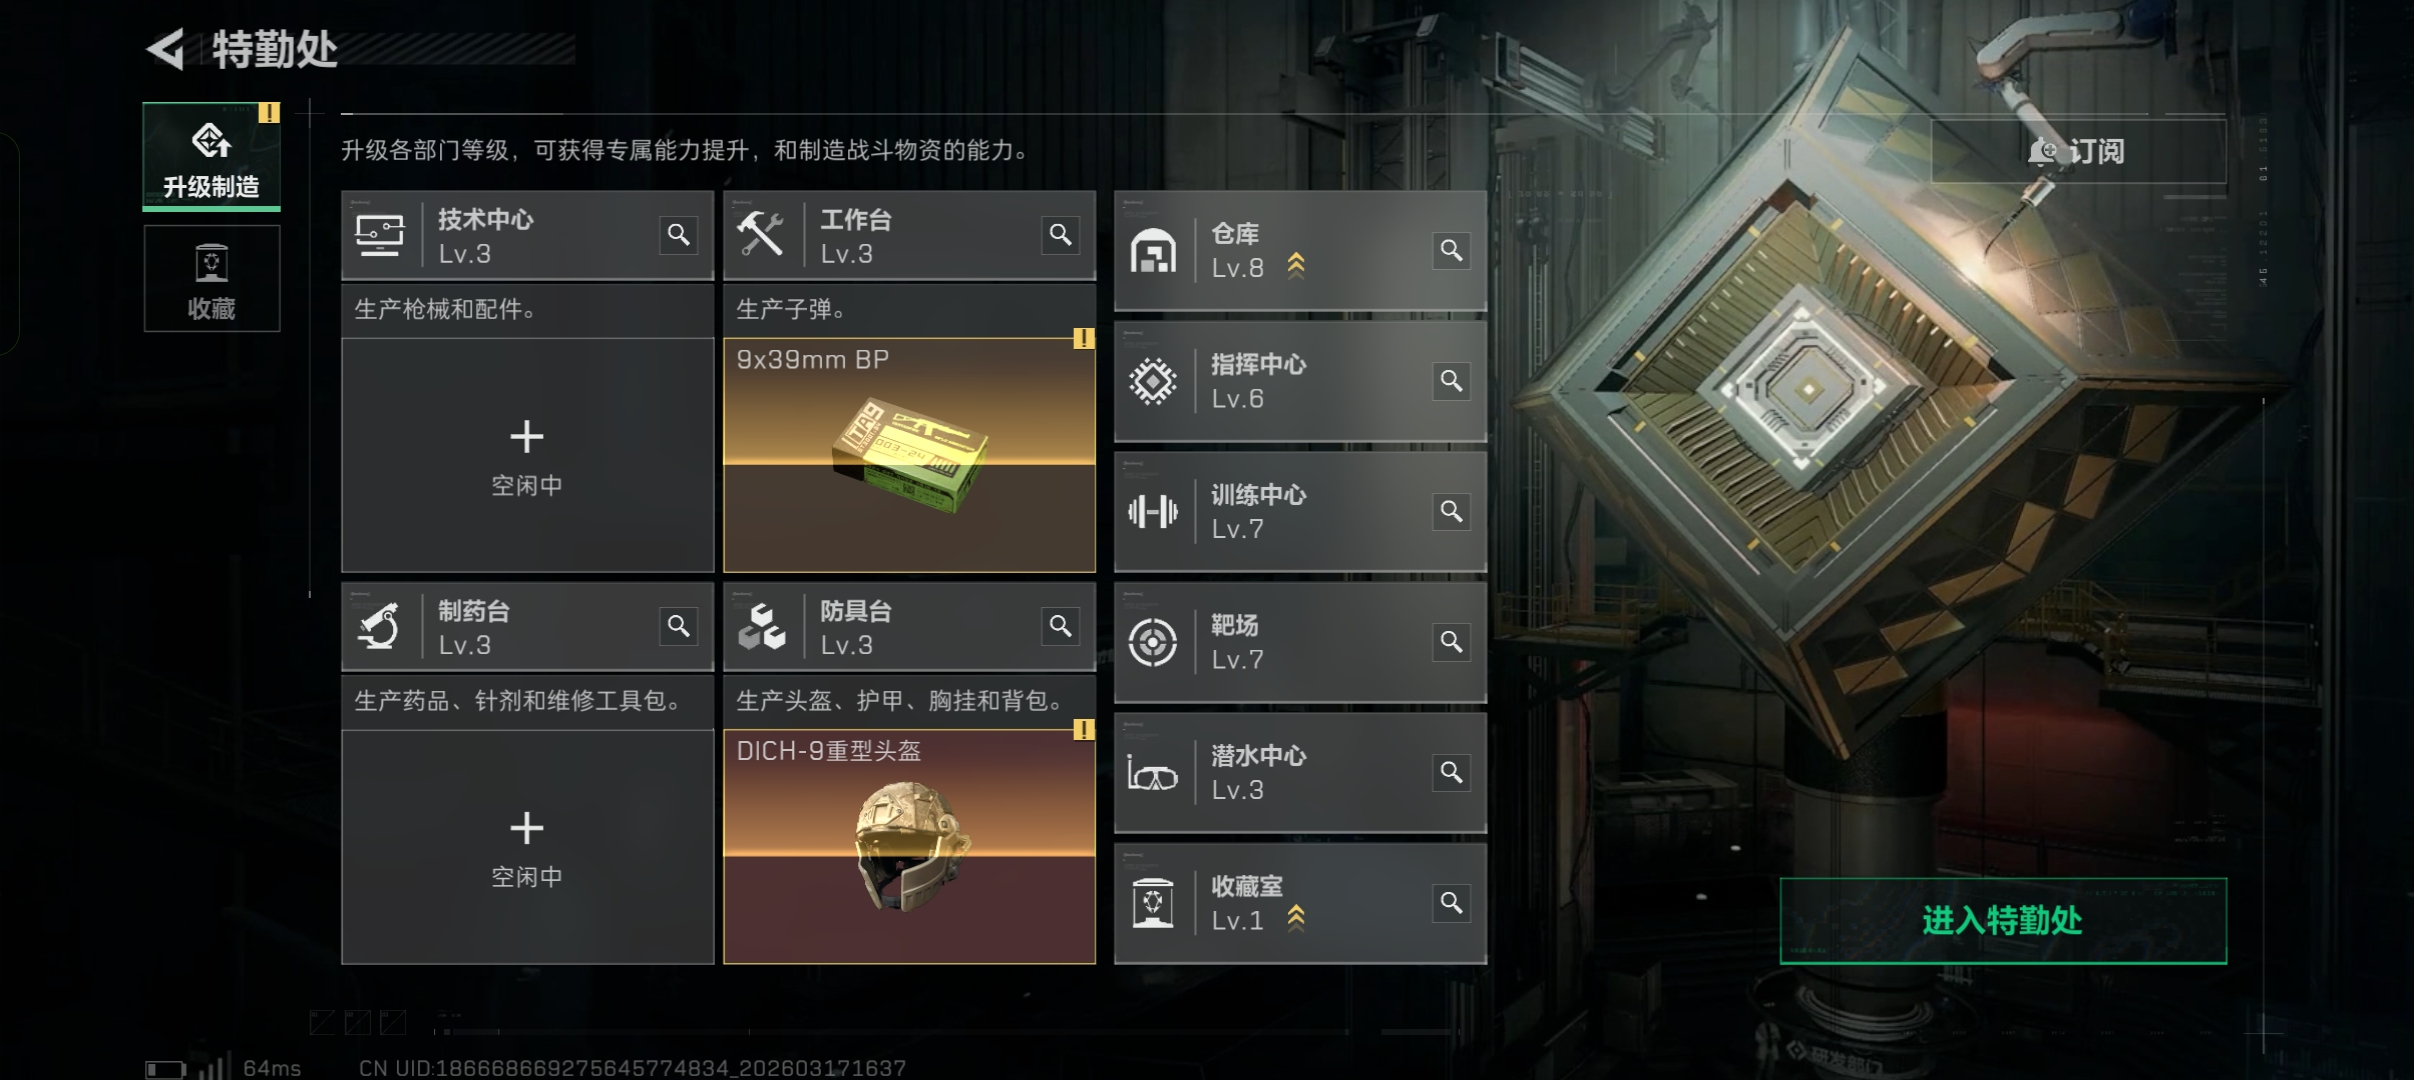
Task: Open magnifier for 制药台
Action: click(x=679, y=626)
